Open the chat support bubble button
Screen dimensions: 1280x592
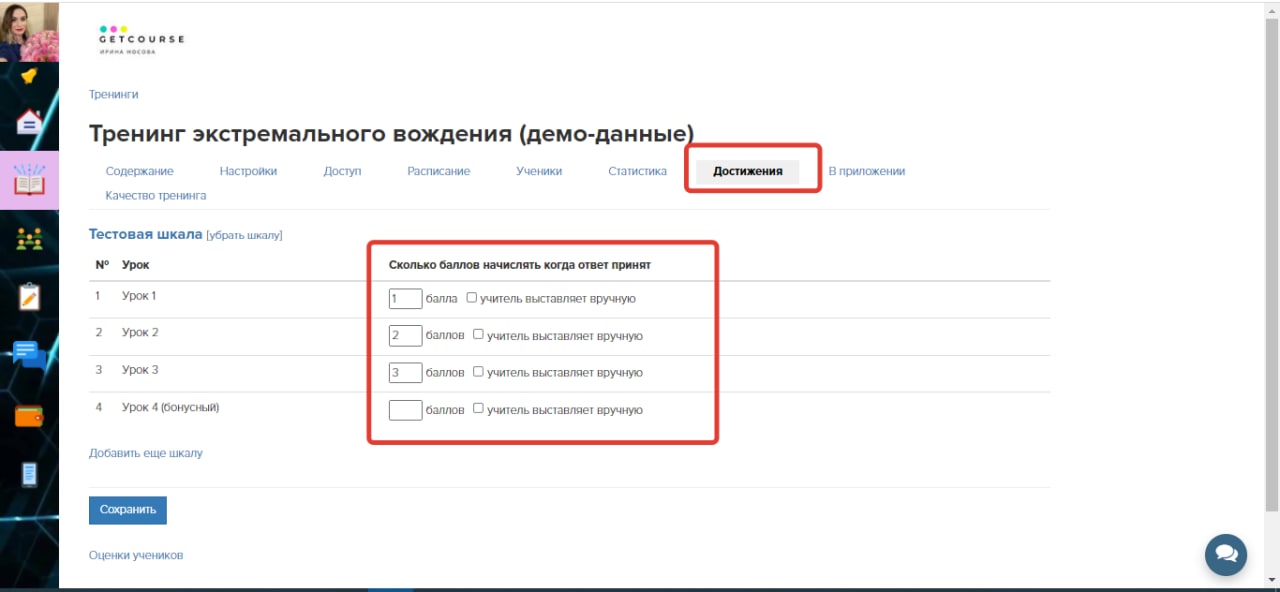pyautogui.click(x=1225, y=555)
